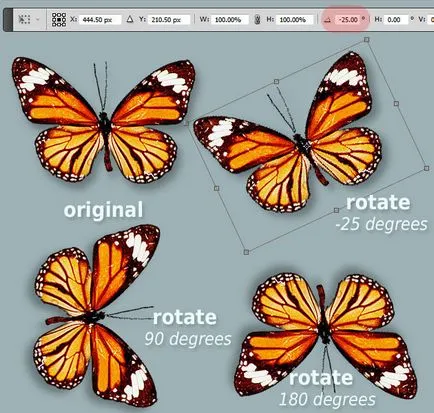Toggle relative positioning triangle between X and Y
434x413 pixels.
coord(130,20)
